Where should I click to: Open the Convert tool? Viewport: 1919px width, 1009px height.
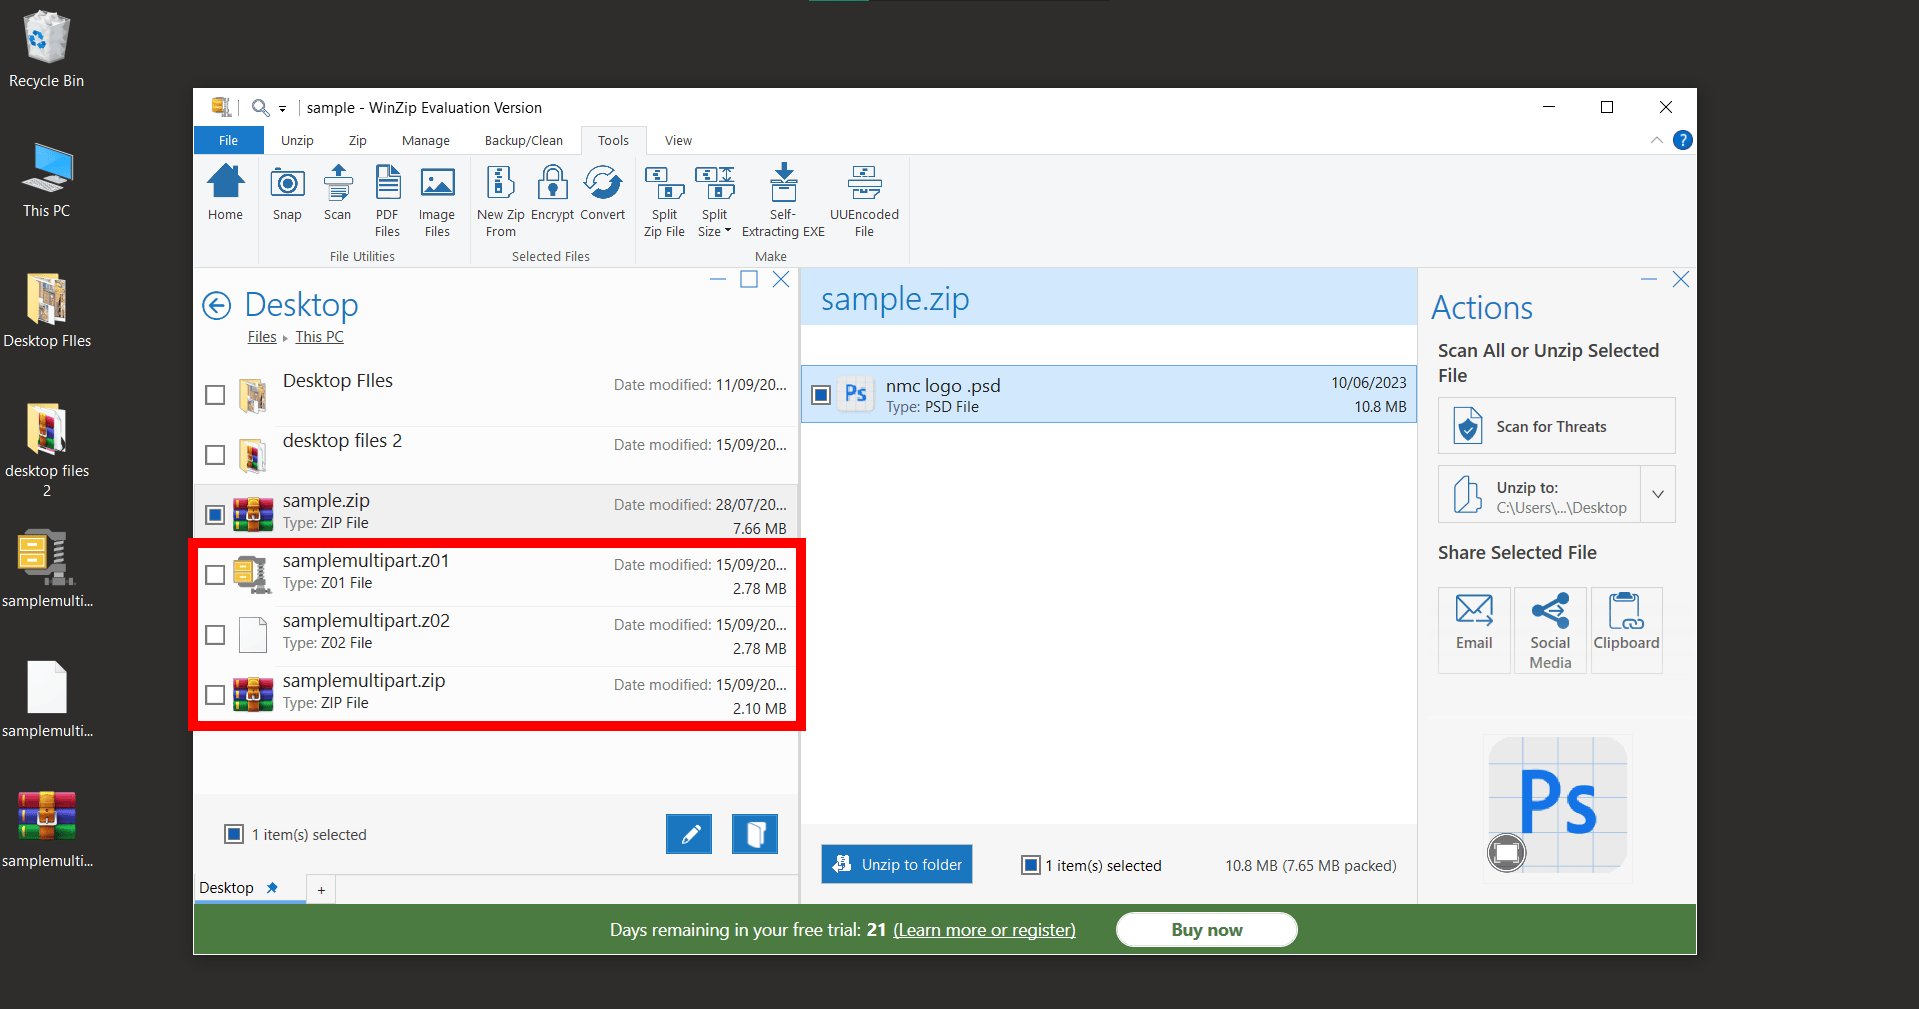(602, 197)
